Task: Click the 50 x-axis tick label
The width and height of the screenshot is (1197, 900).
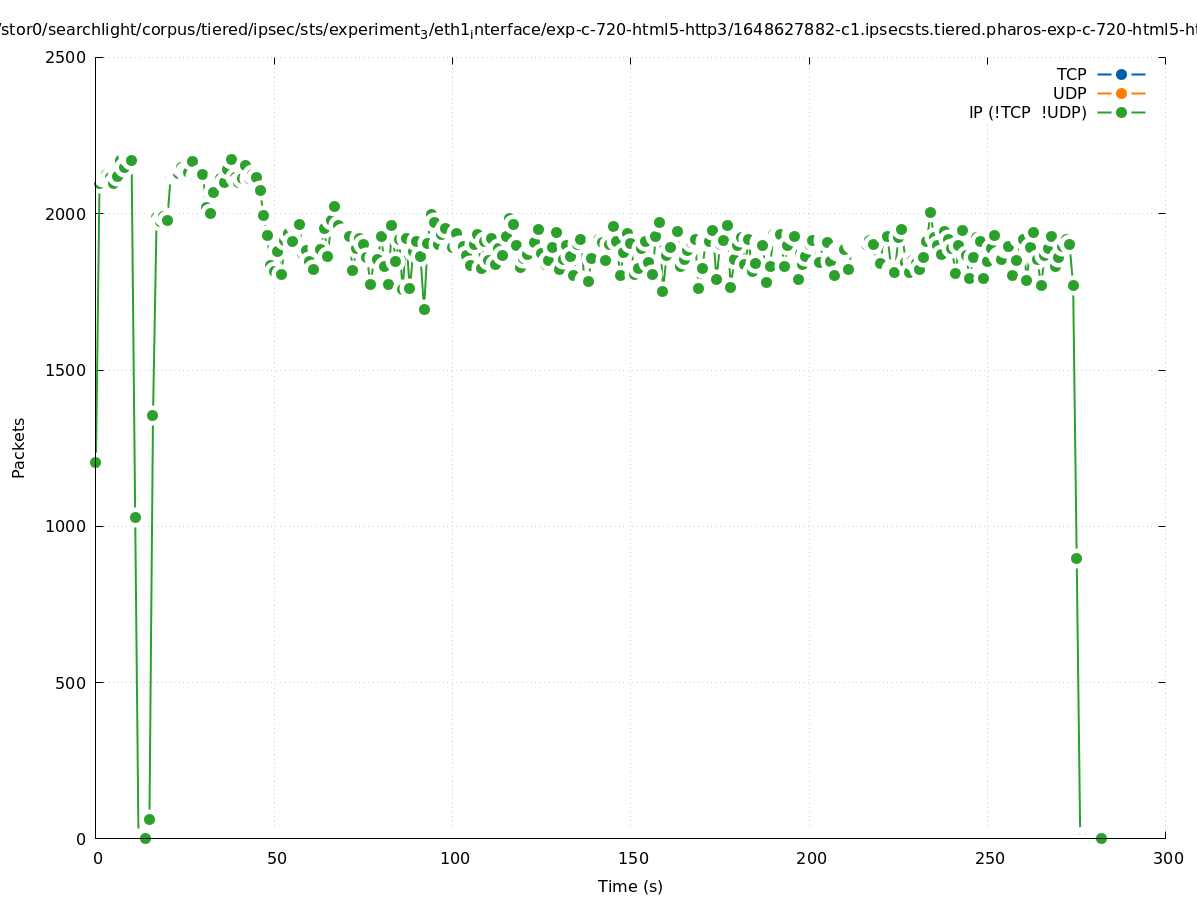Action: tap(277, 858)
